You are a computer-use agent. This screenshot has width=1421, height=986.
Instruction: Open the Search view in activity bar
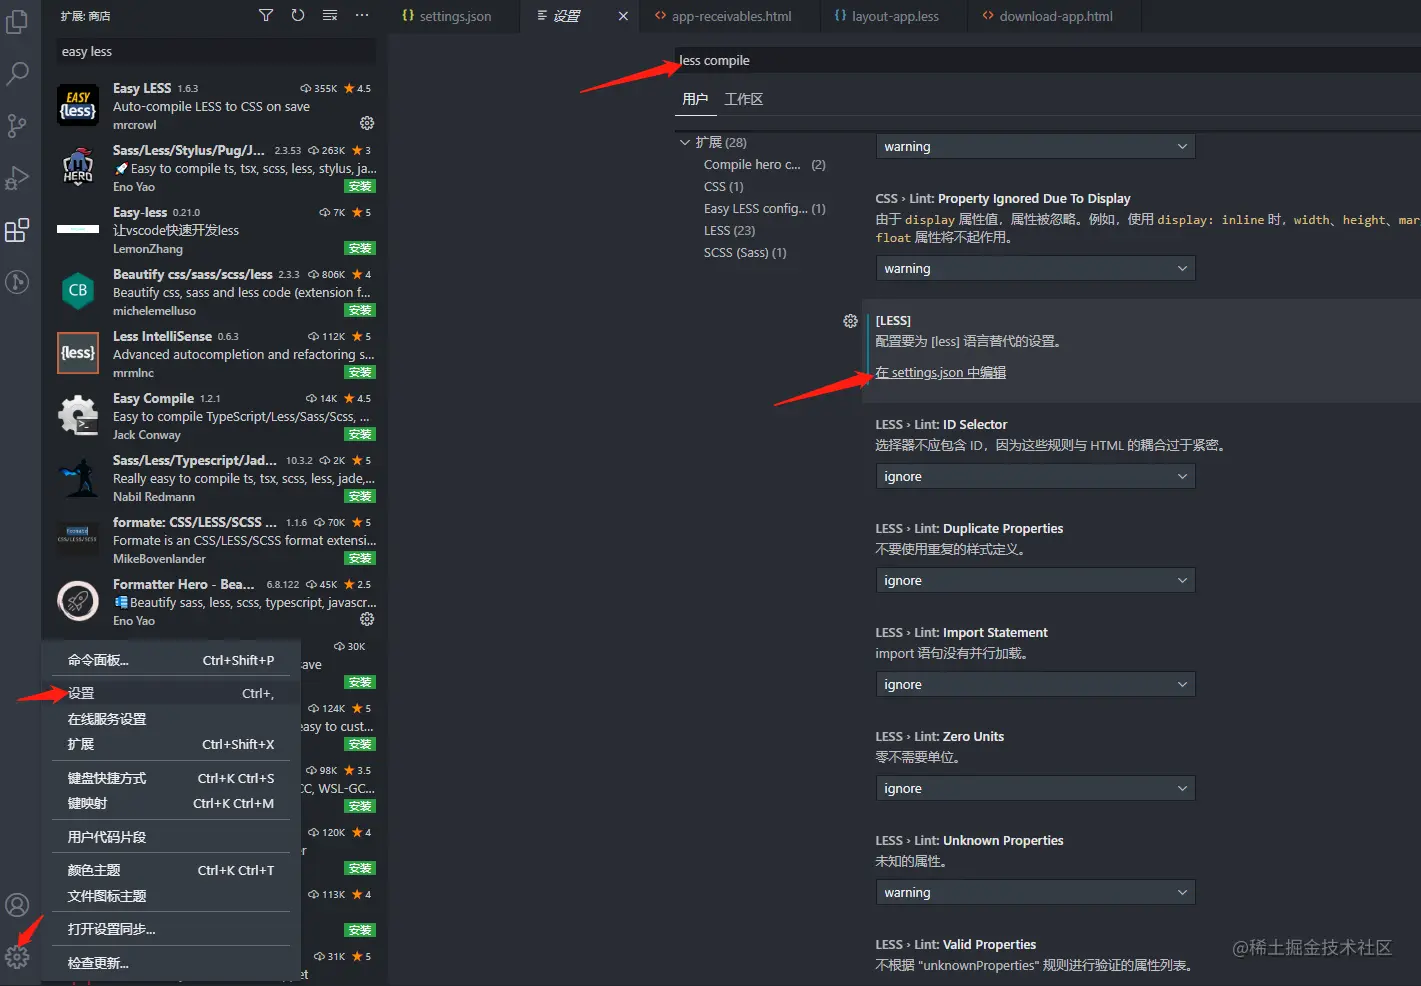pos(17,73)
